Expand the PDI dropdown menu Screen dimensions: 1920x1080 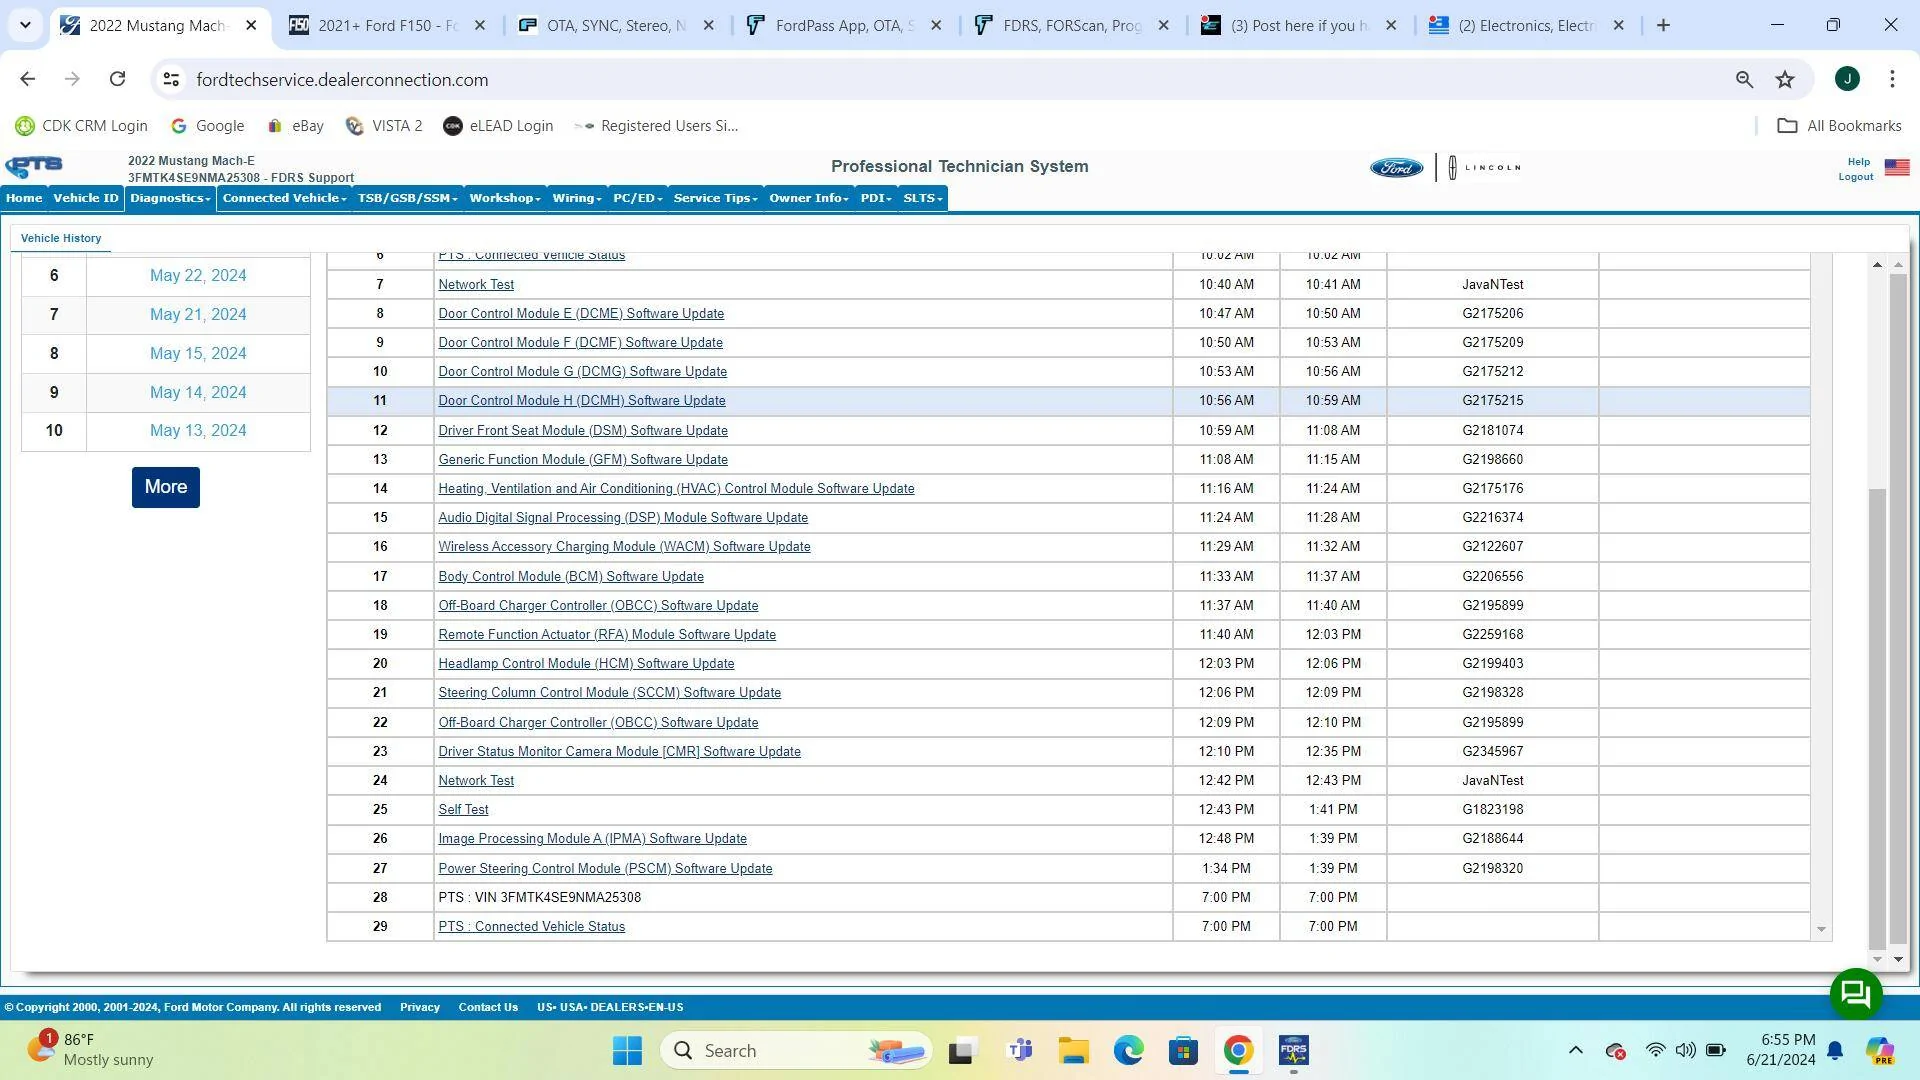(875, 198)
